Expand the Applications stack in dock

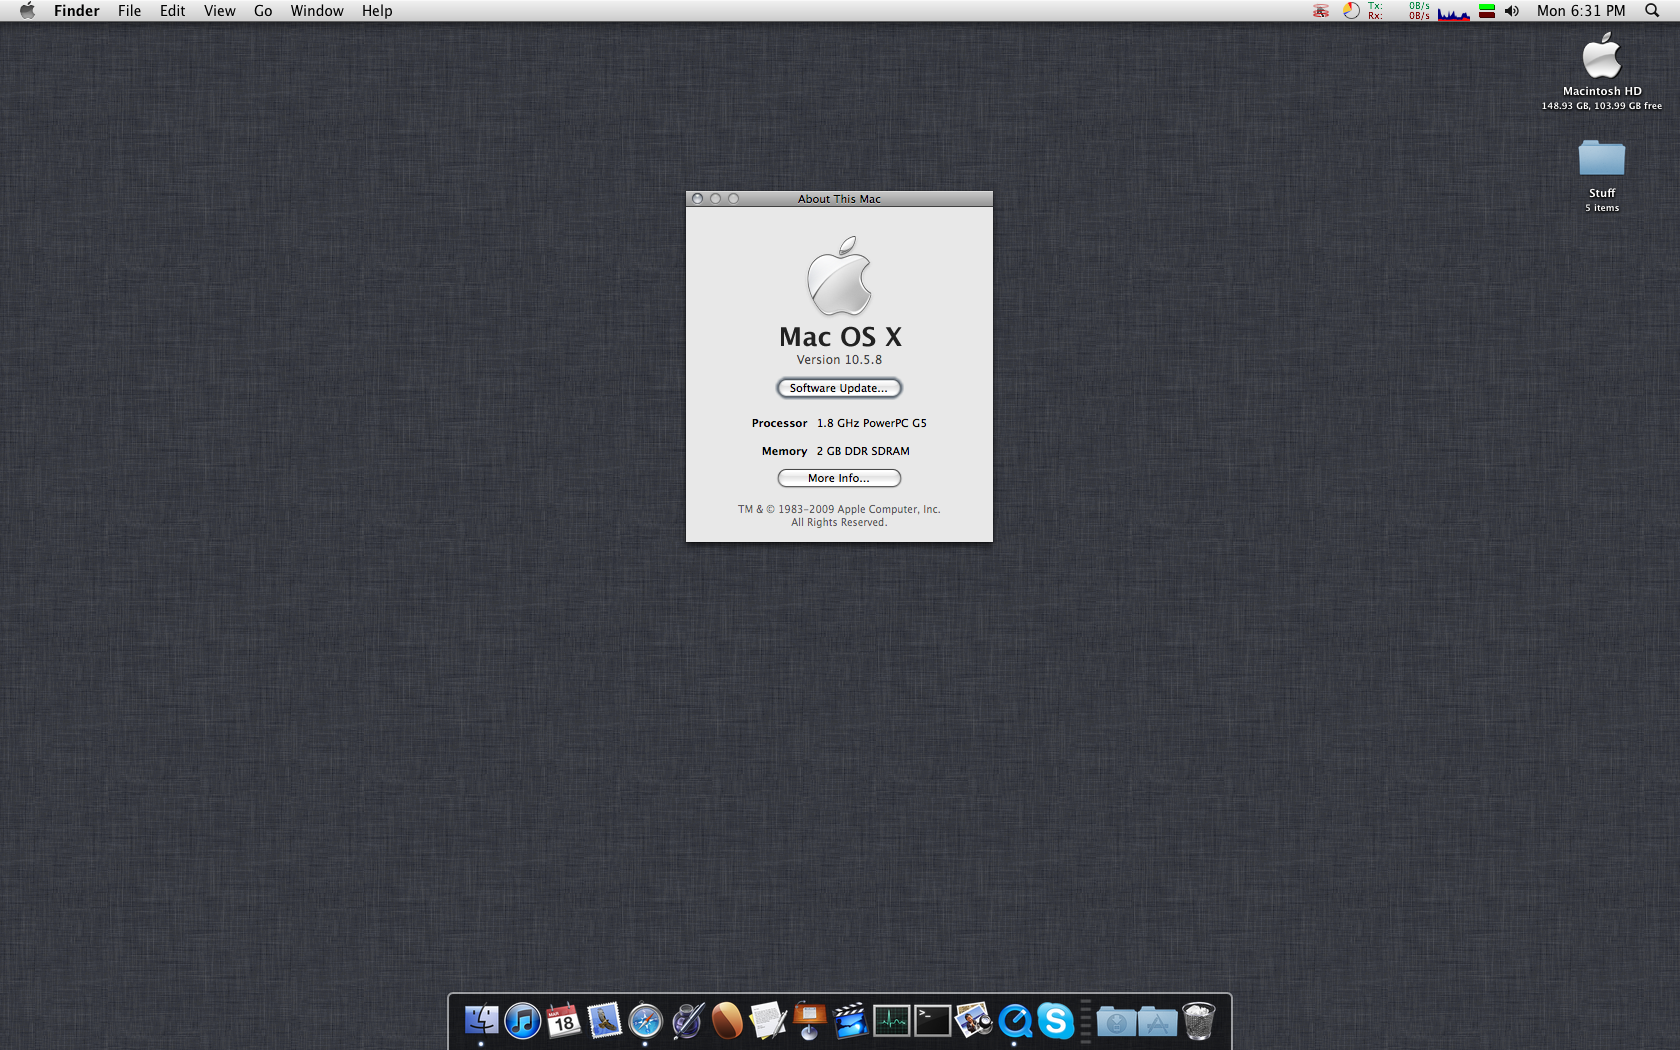pos(1157,1021)
